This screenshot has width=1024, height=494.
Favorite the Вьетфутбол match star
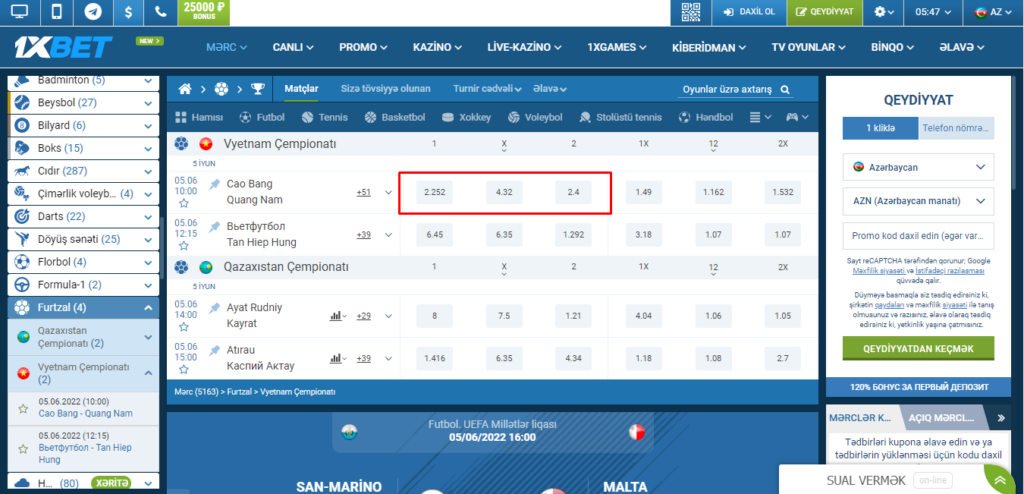click(184, 246)
